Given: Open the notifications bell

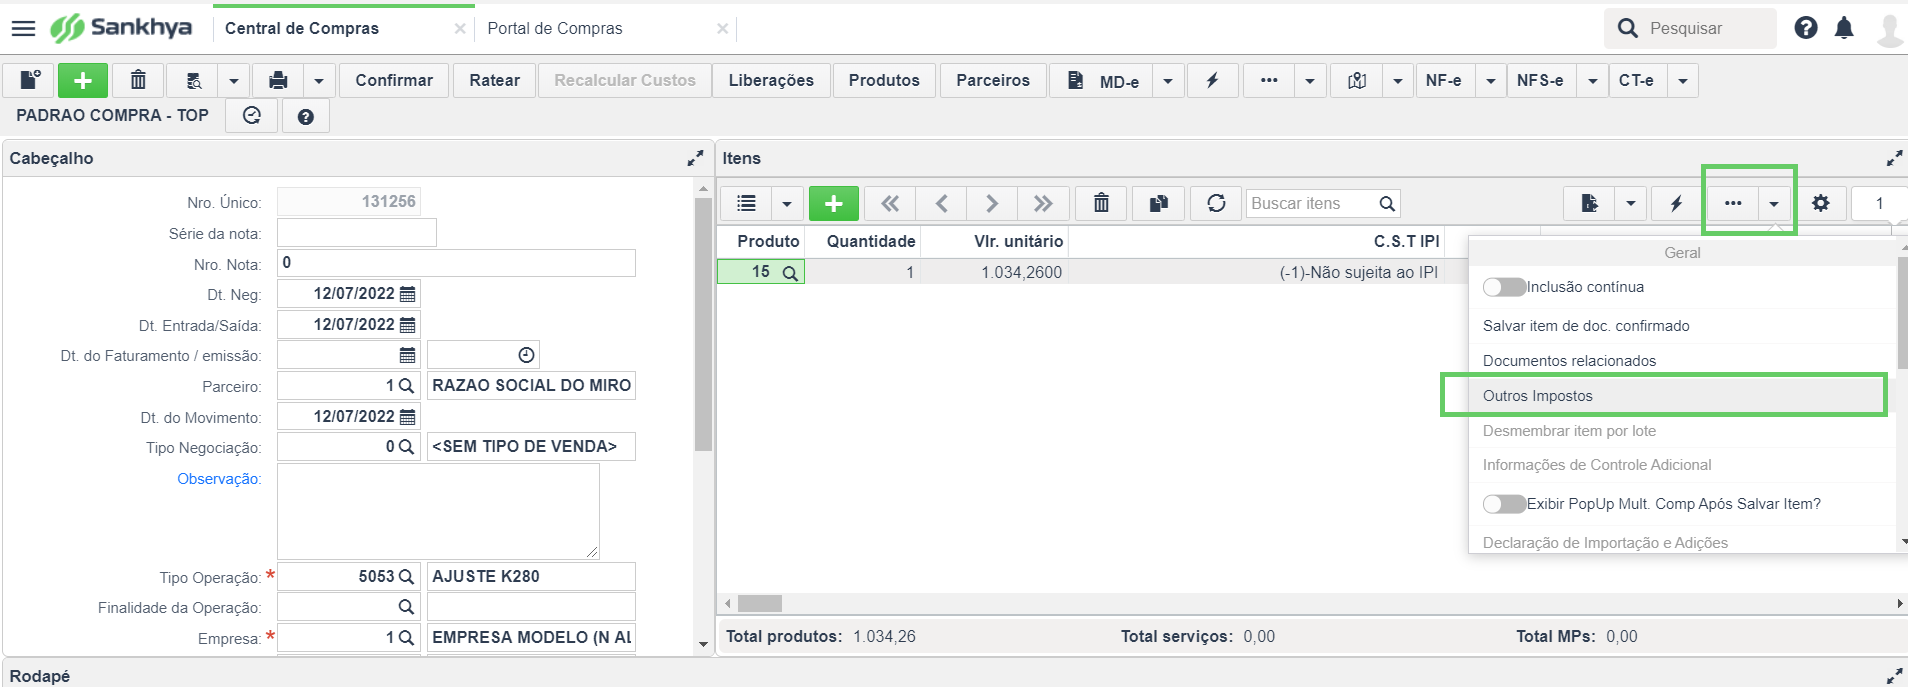Looking at the screenshot, I should (x=1844, y=28).
